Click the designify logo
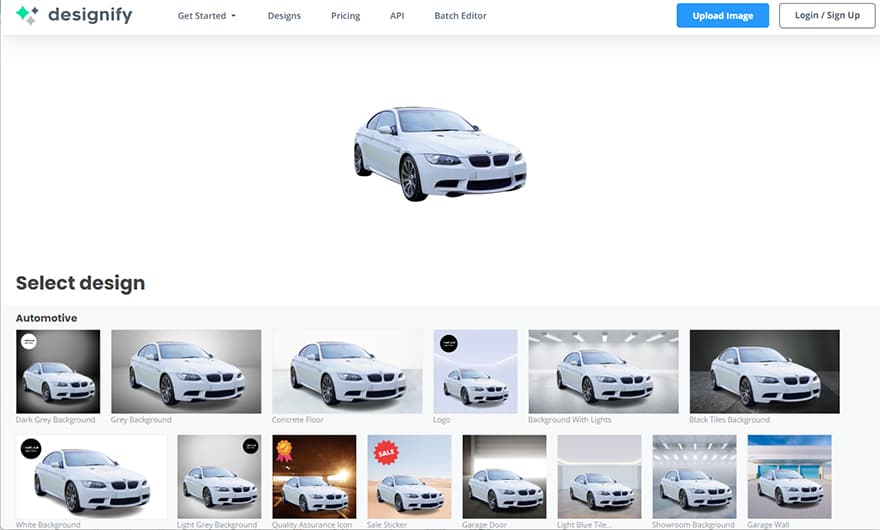Image resolution: width=880 pixels, height=530 pixels. [x=74, y=15]
